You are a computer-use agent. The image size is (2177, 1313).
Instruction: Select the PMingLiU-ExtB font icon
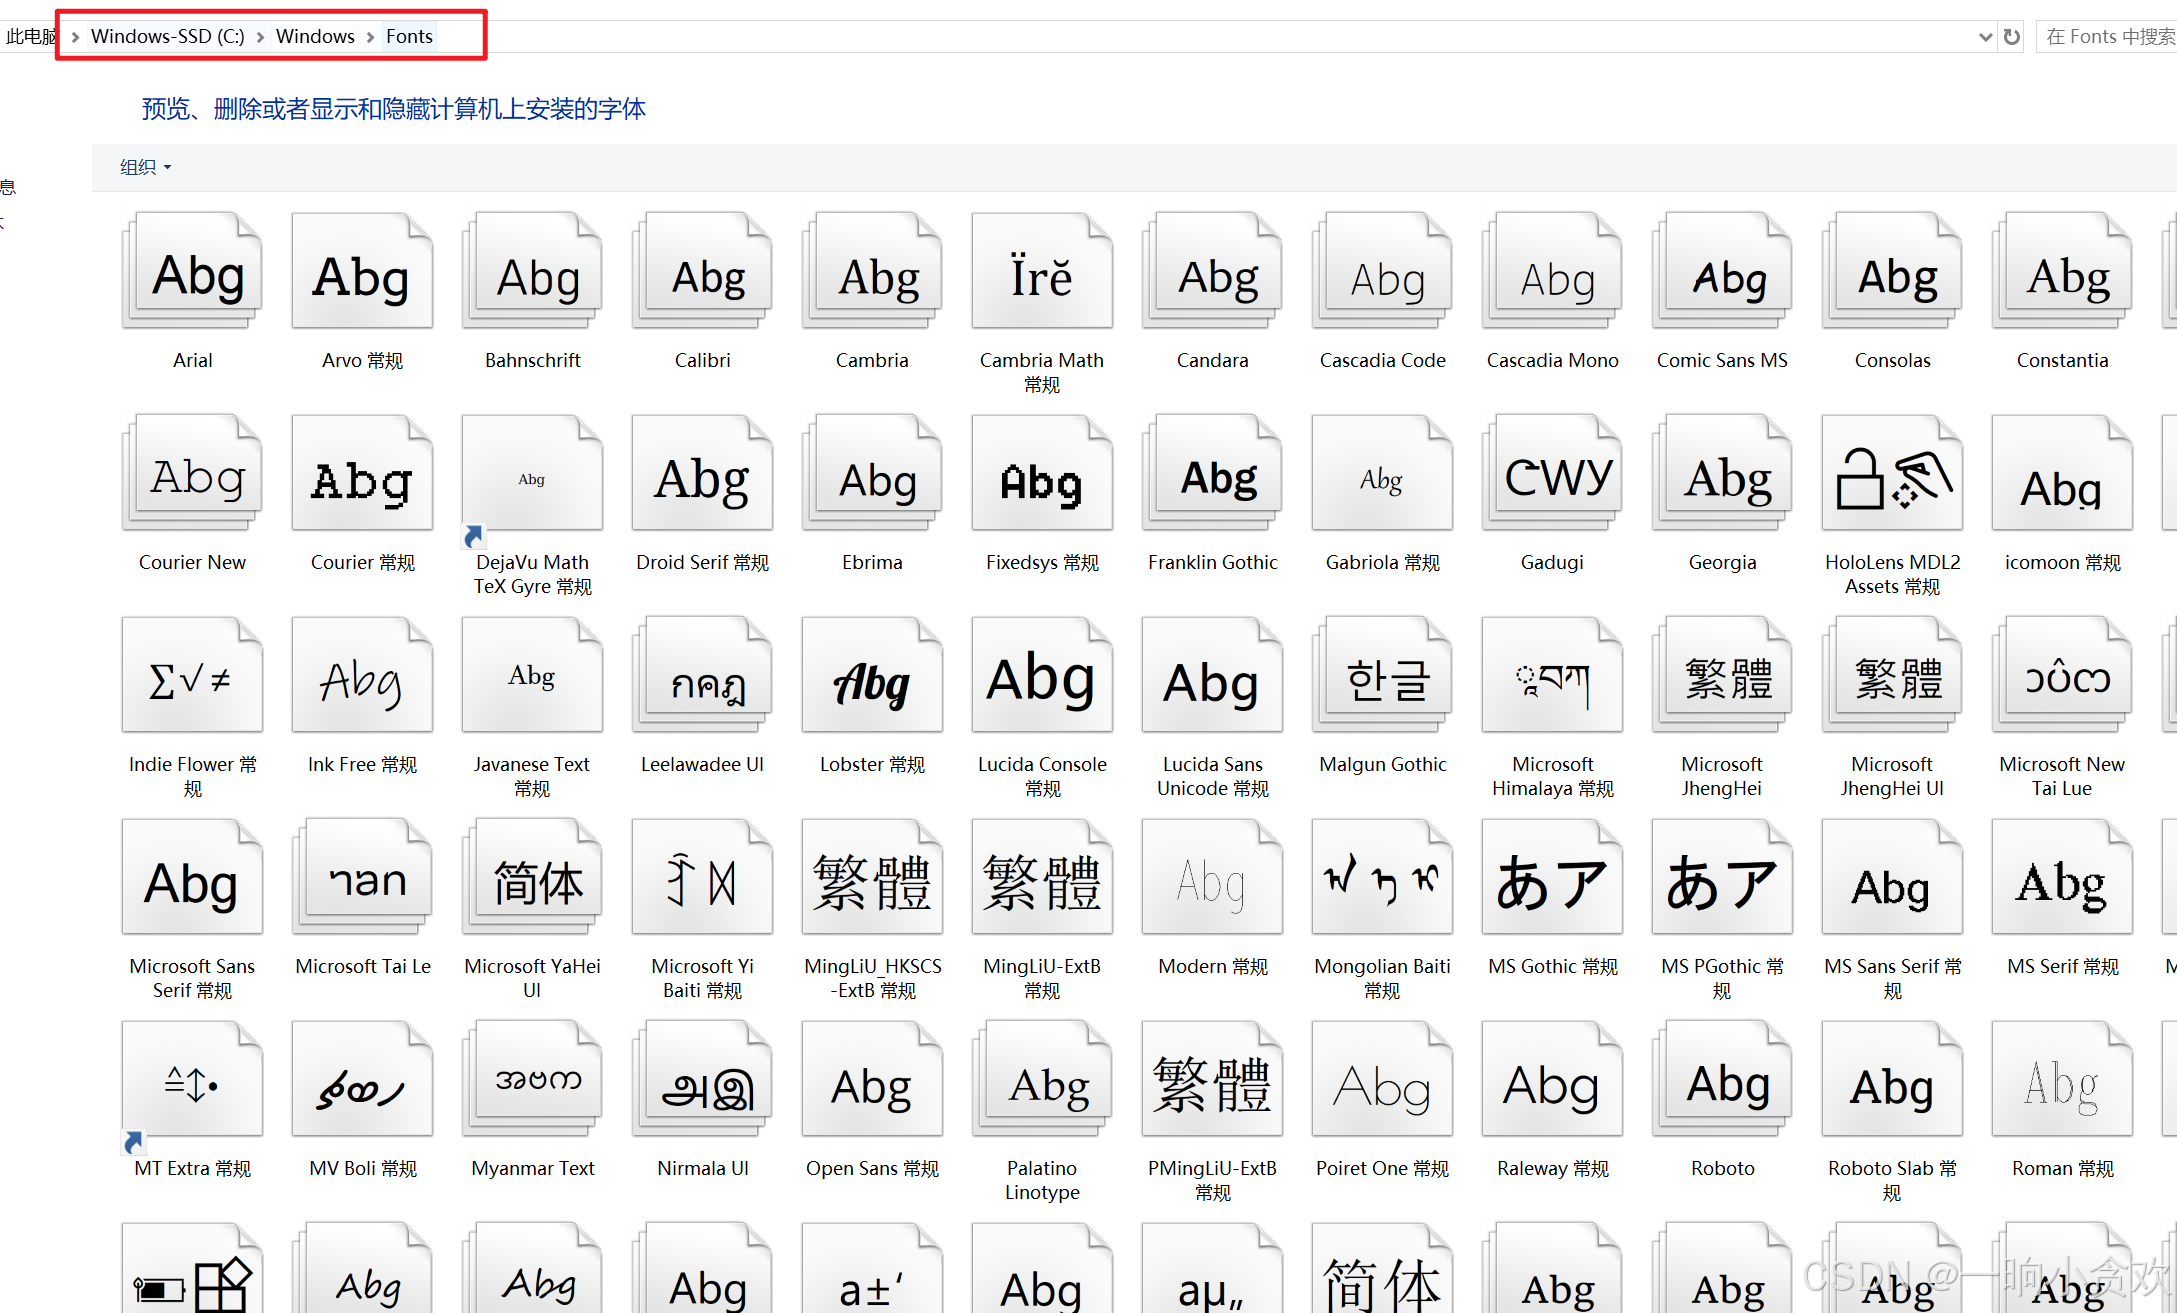point(1212,1078)
